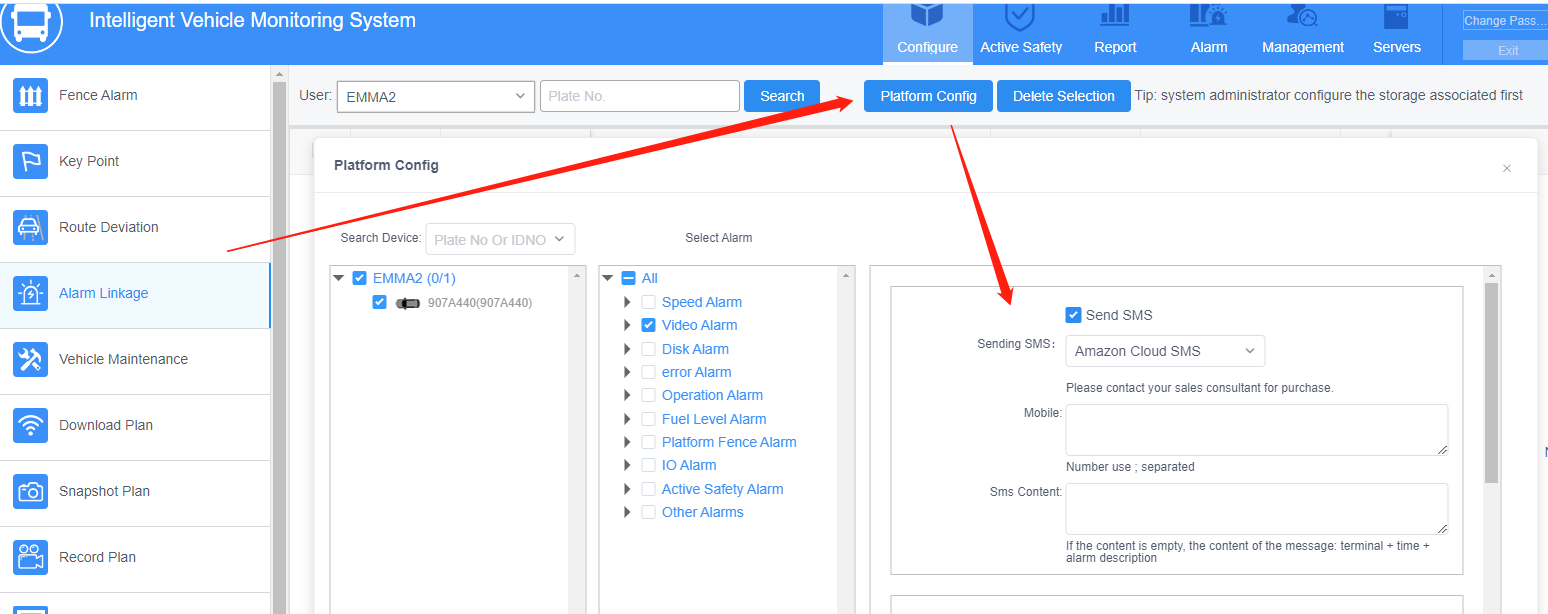This screenshot has width=1548, height=614.
Task: Collapse the EMMA2 tree node
Action: [338, 278]
